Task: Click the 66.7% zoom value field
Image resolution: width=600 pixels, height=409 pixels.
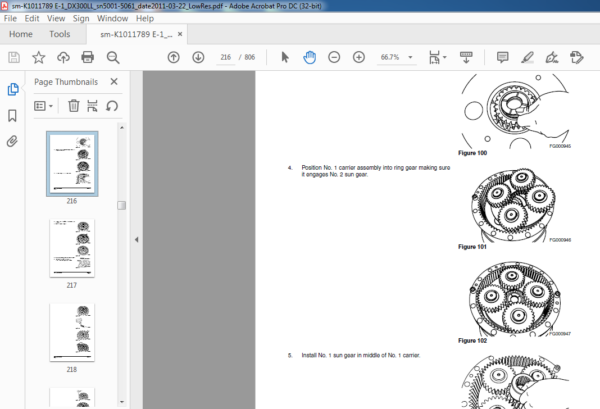Action: tap(390, 57)
